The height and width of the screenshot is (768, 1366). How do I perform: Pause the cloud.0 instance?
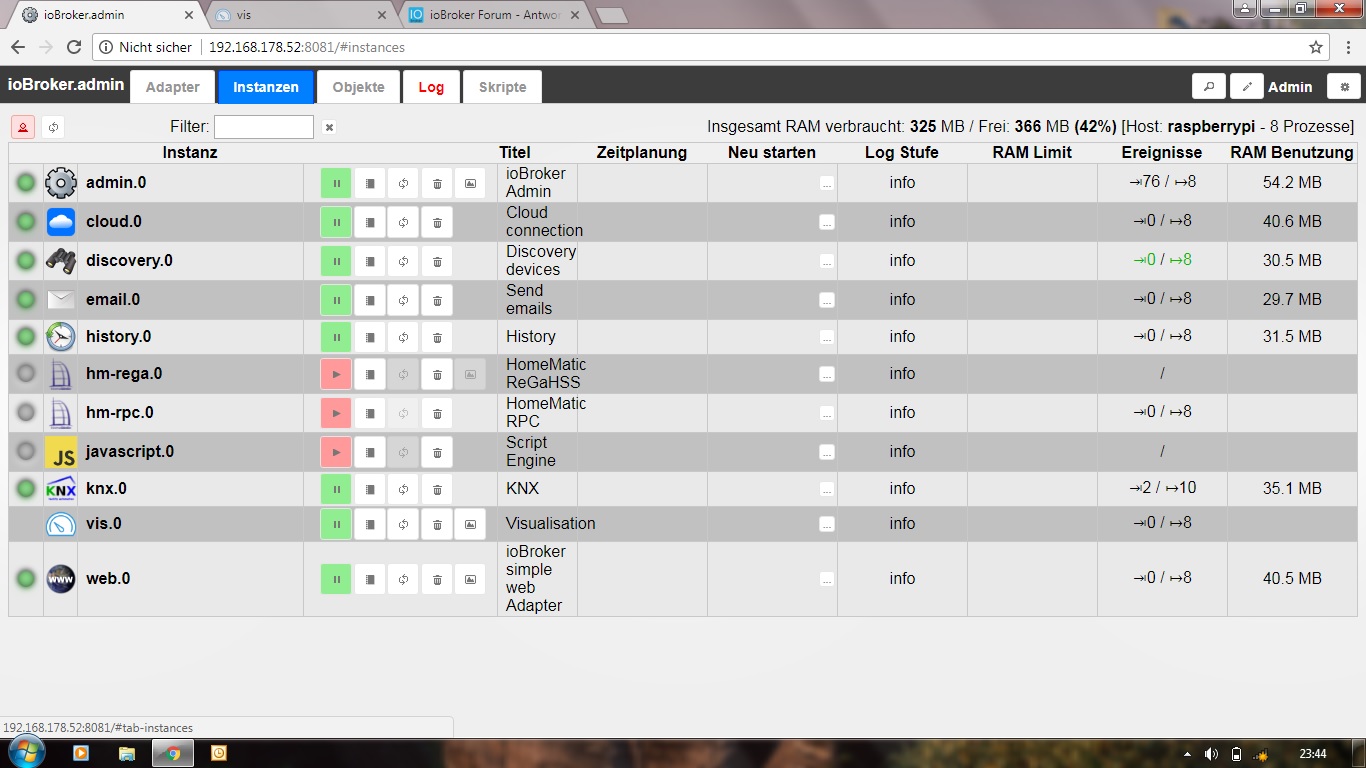[x=336, y=222]
